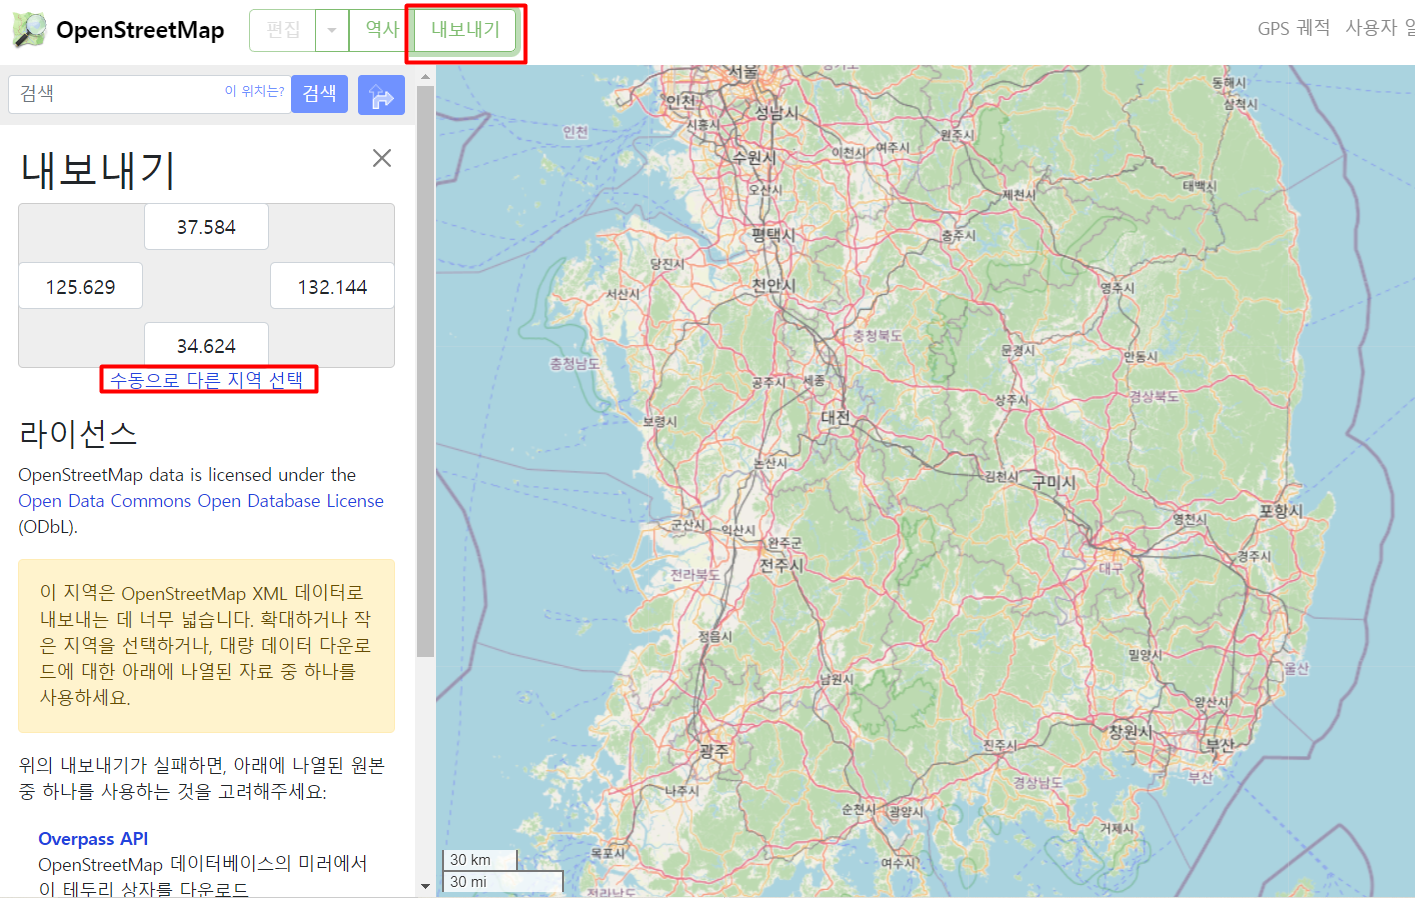Click 포항시 label on the map

tap(1280, 511)
